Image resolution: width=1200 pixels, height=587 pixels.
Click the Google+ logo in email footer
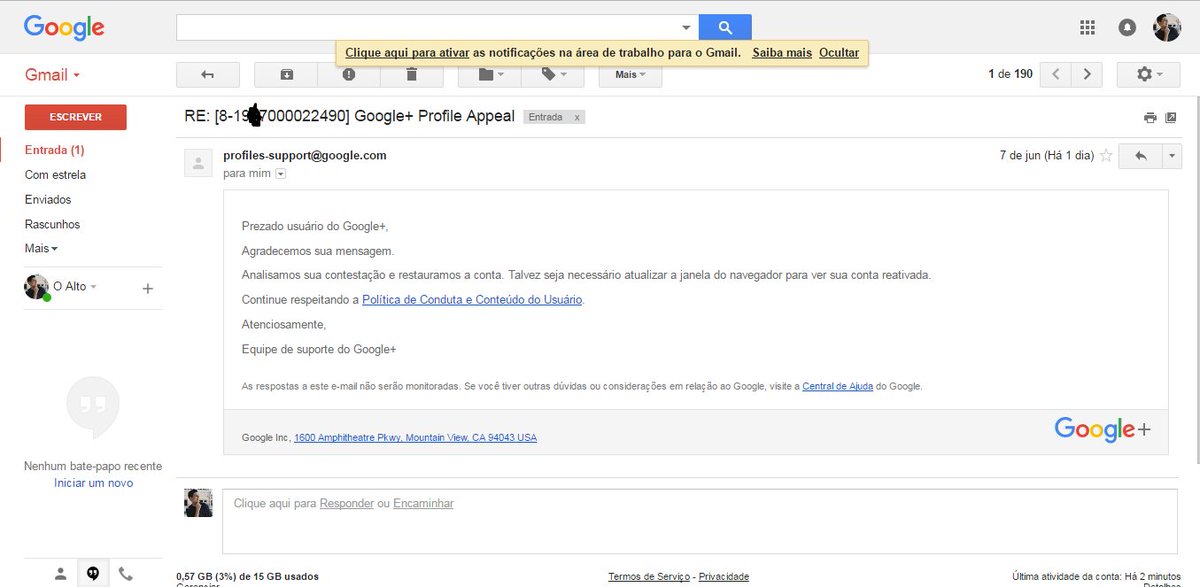pos(1102,430)
